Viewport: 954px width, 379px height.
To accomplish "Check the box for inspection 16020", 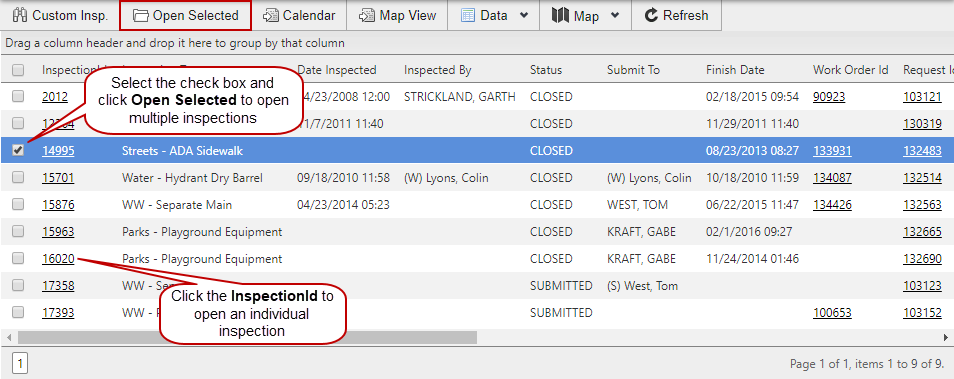I will pyautogui.click(x=18, y=259).
